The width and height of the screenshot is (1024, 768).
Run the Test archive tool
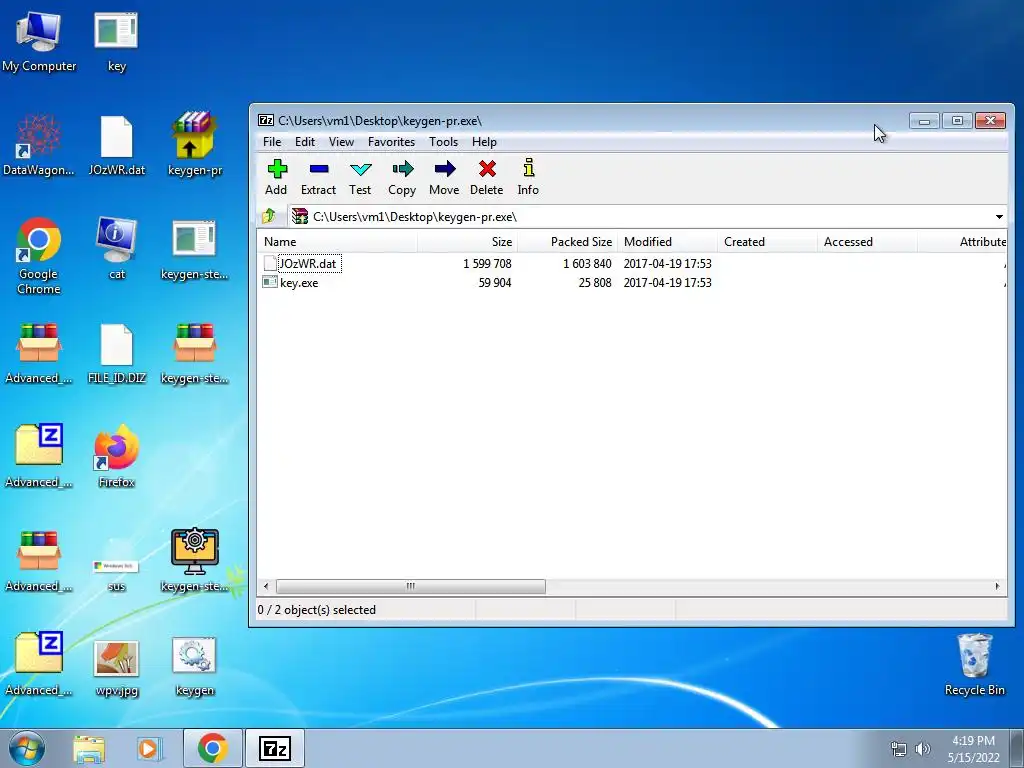(360, 177)
